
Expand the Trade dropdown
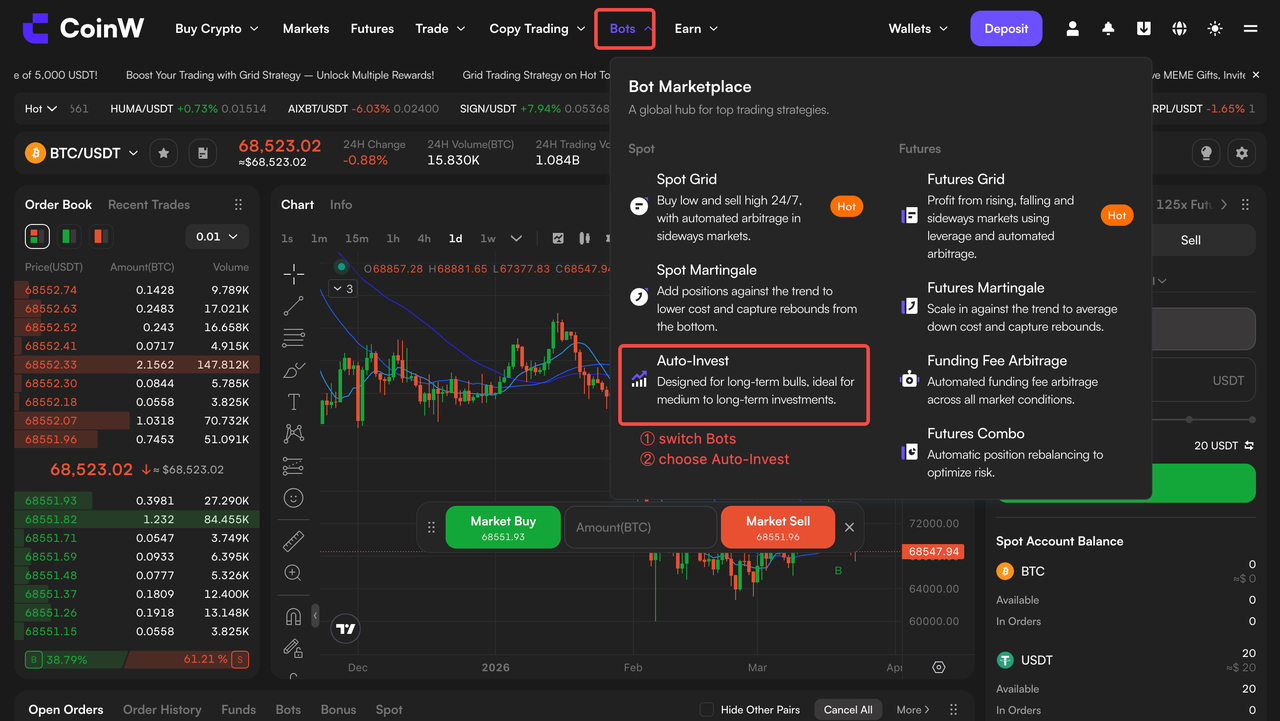click(x=441, y=29)
